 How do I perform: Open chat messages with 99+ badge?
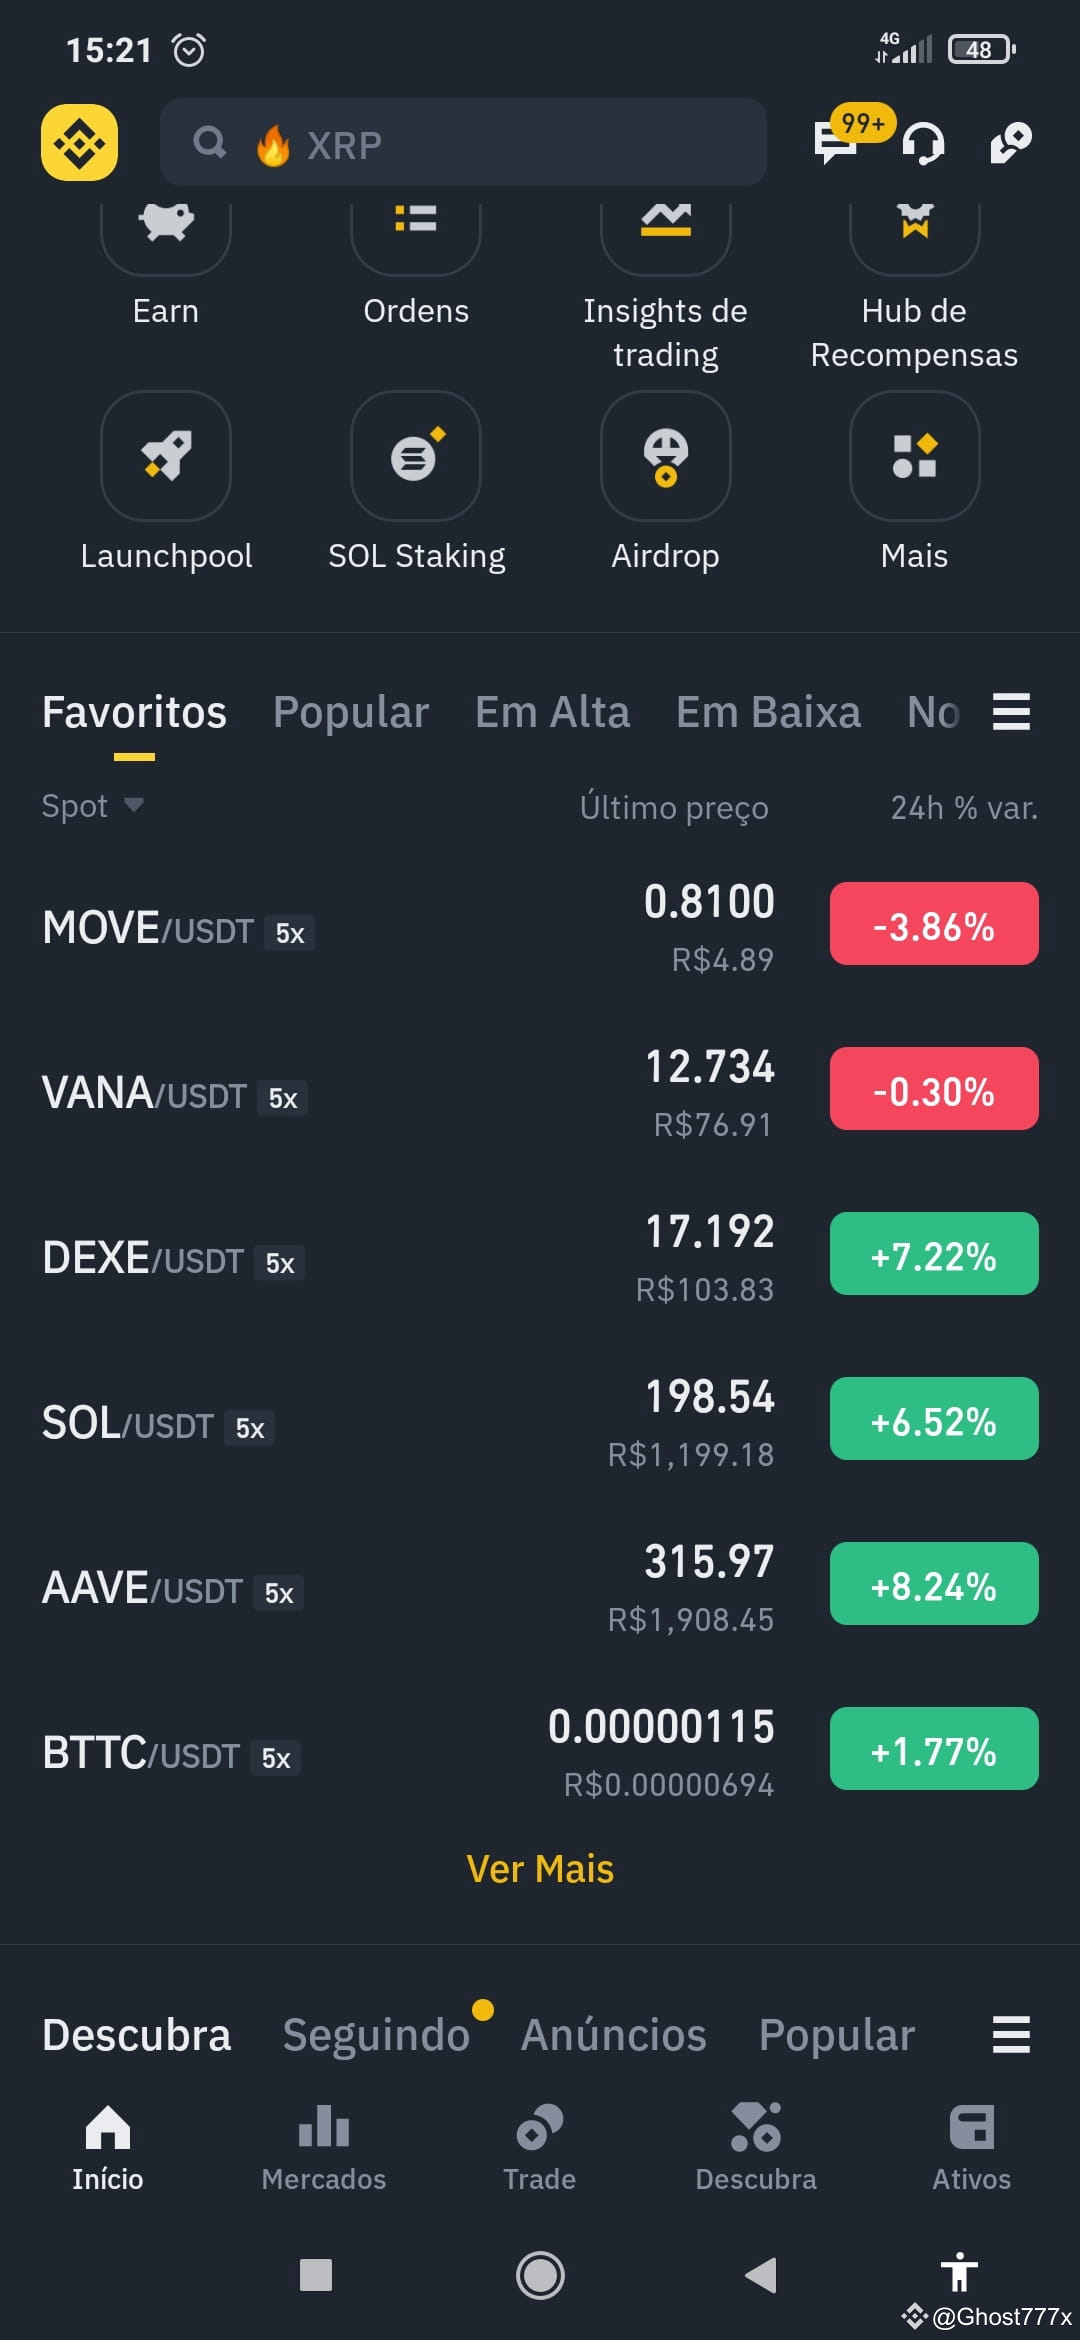pyautogui.click(x=838, y=142)
